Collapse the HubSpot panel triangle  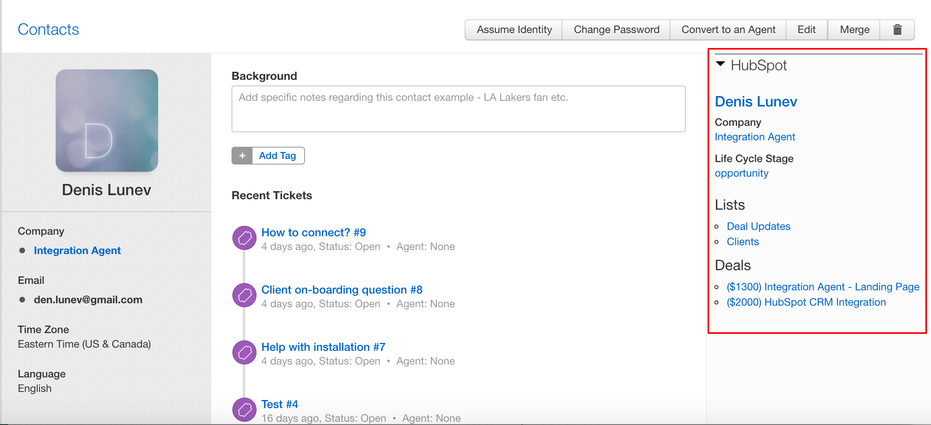[720, 64]
